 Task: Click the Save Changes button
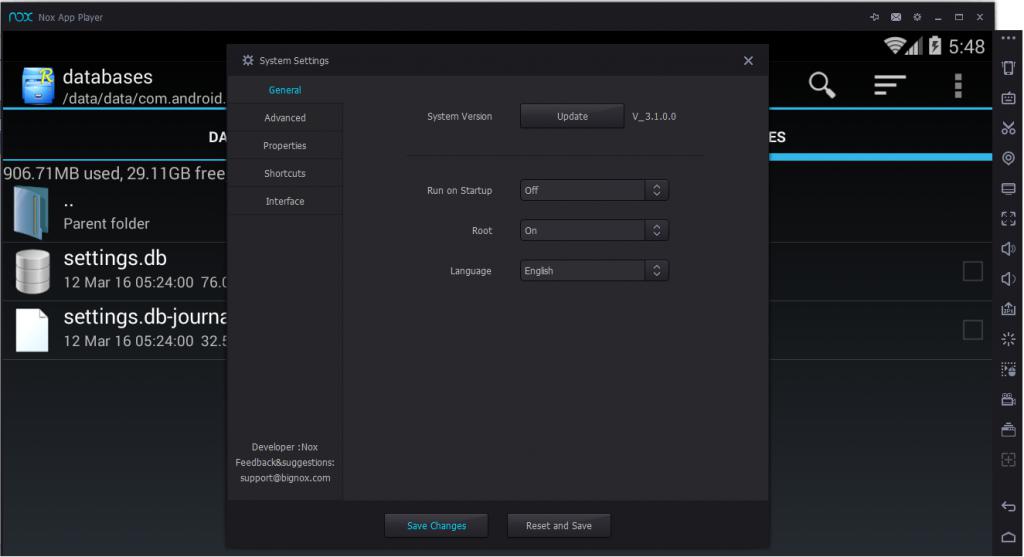click(437, 526)
